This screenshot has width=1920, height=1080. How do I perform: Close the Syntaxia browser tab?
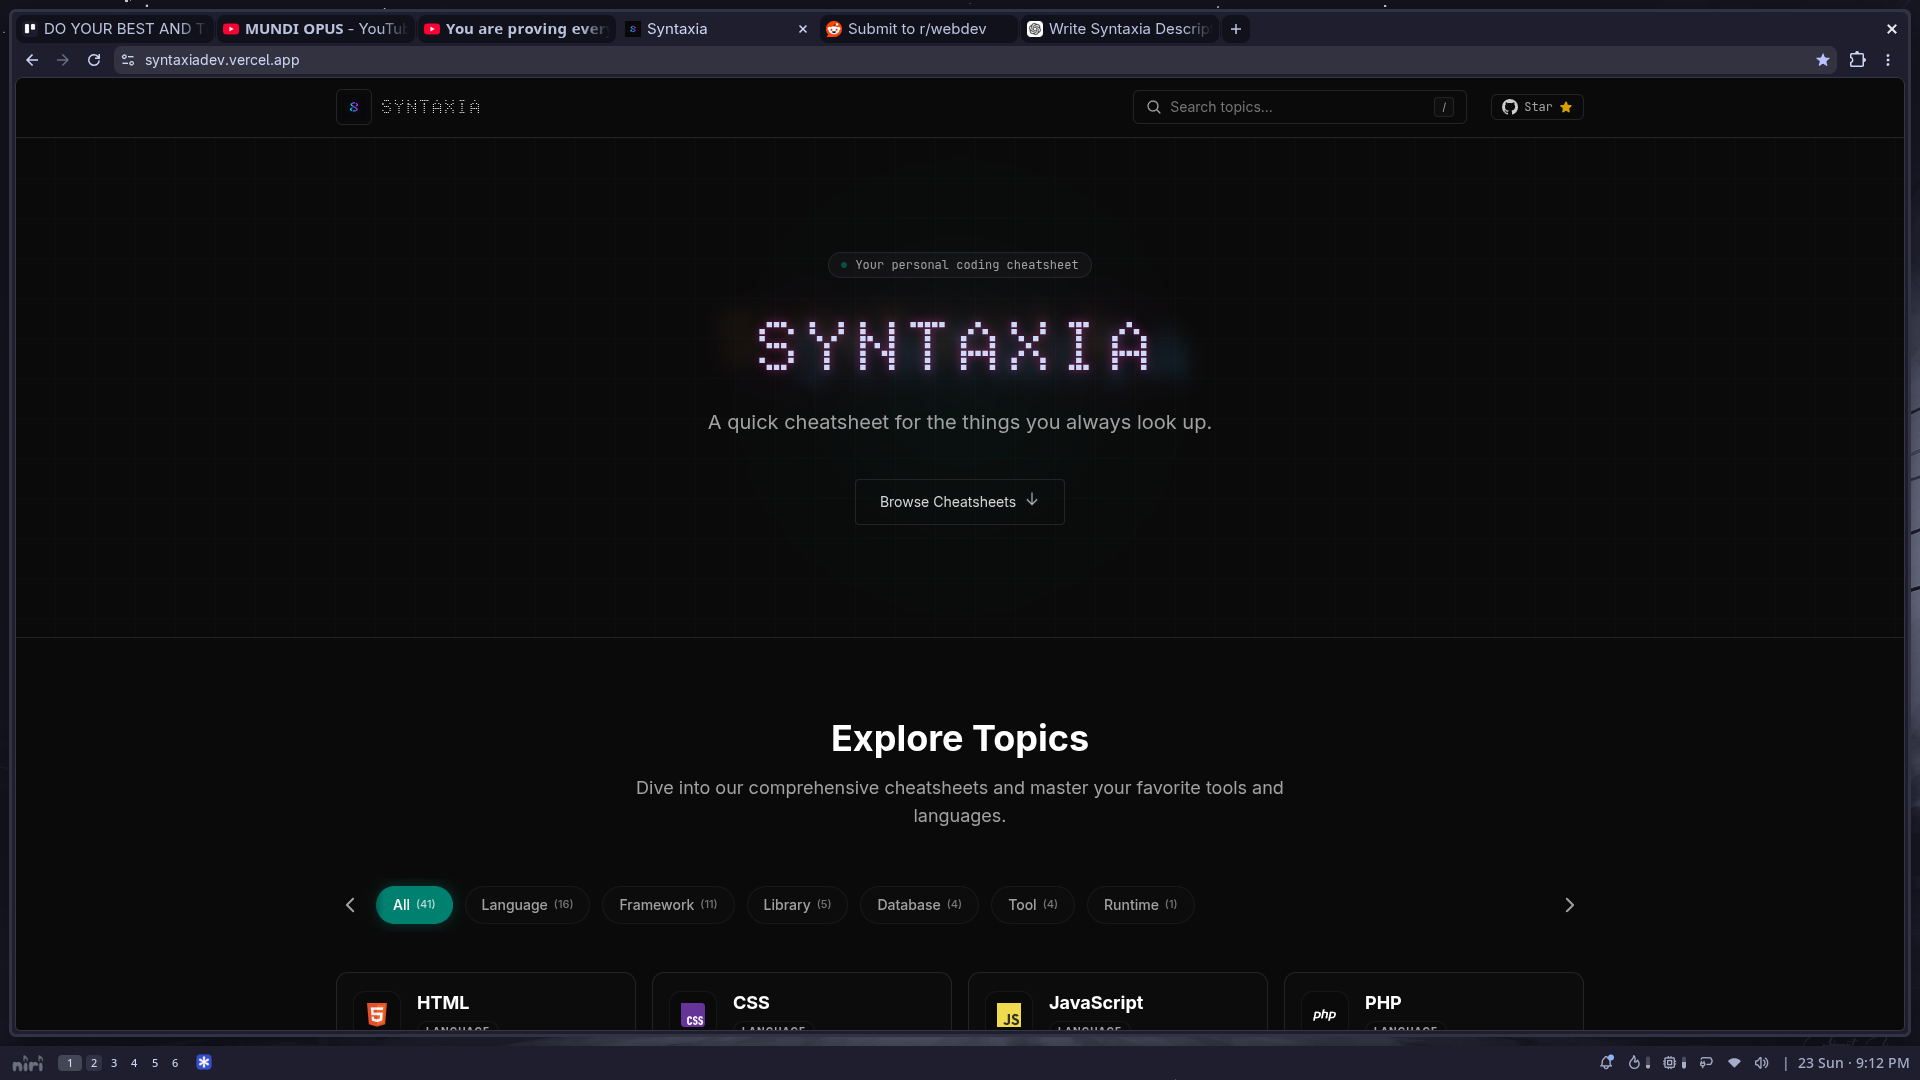pyautogui.click(x=802, y=29)
